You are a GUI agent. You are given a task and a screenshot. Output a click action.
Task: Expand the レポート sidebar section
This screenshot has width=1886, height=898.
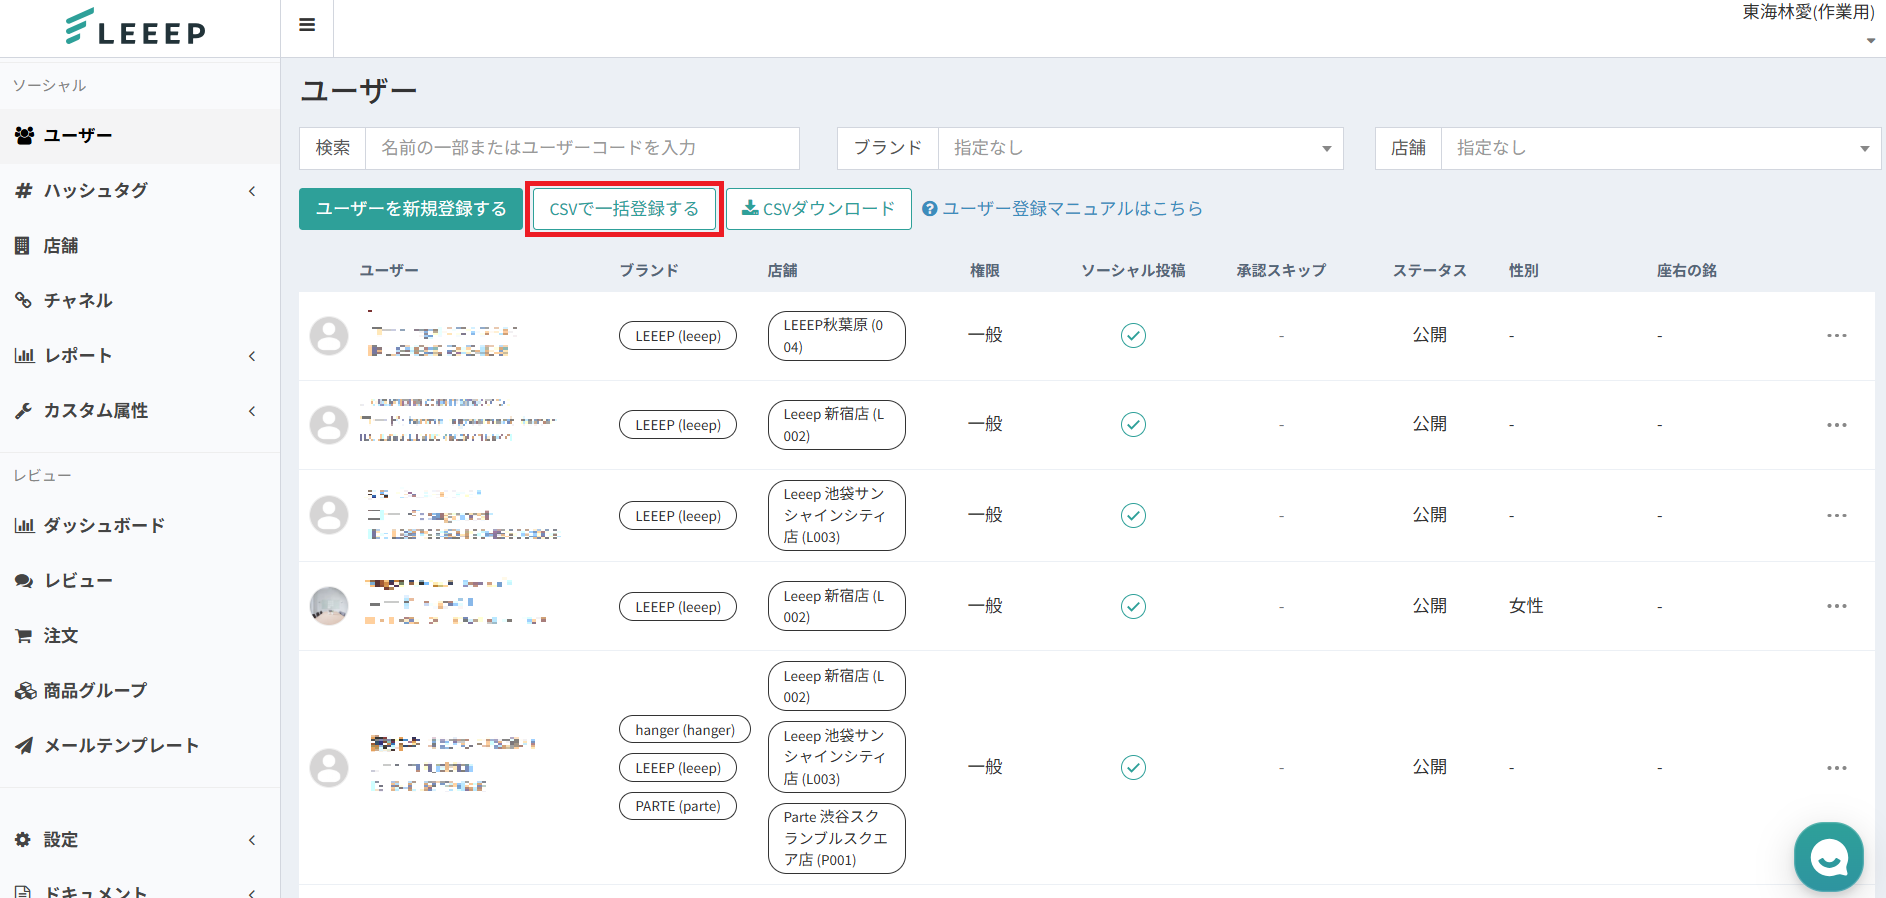tap(136, 355)
